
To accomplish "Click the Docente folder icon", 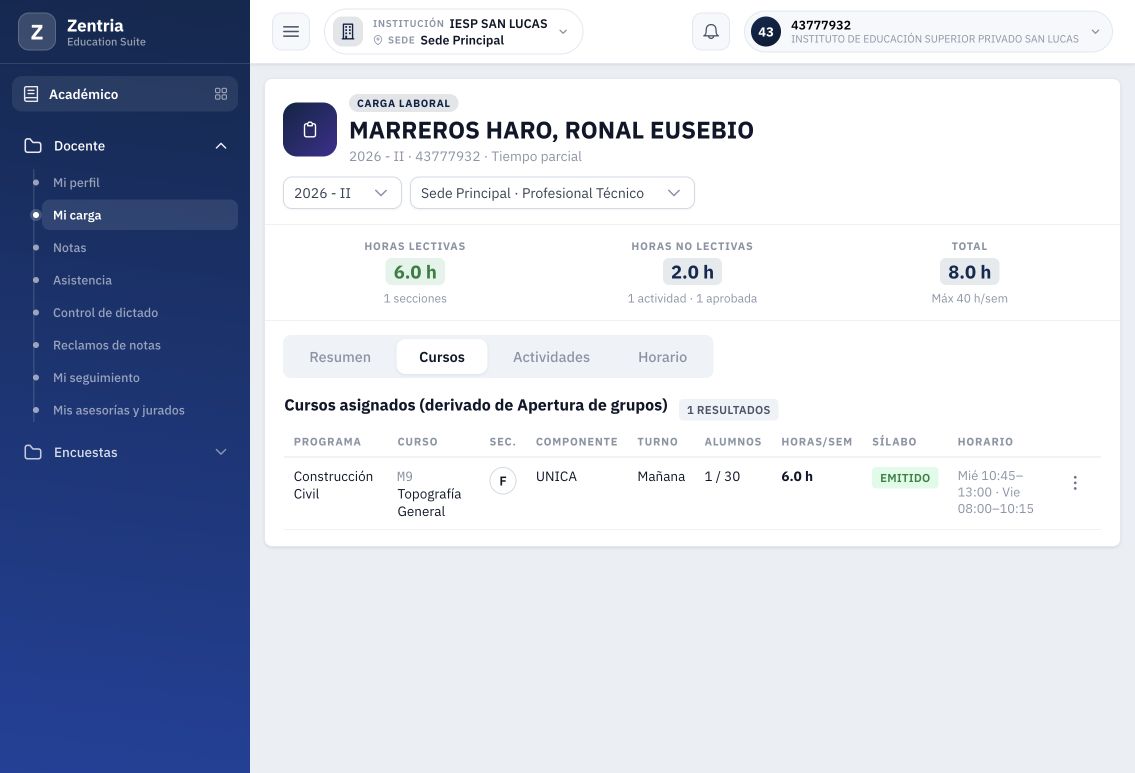I will [33, 145].
